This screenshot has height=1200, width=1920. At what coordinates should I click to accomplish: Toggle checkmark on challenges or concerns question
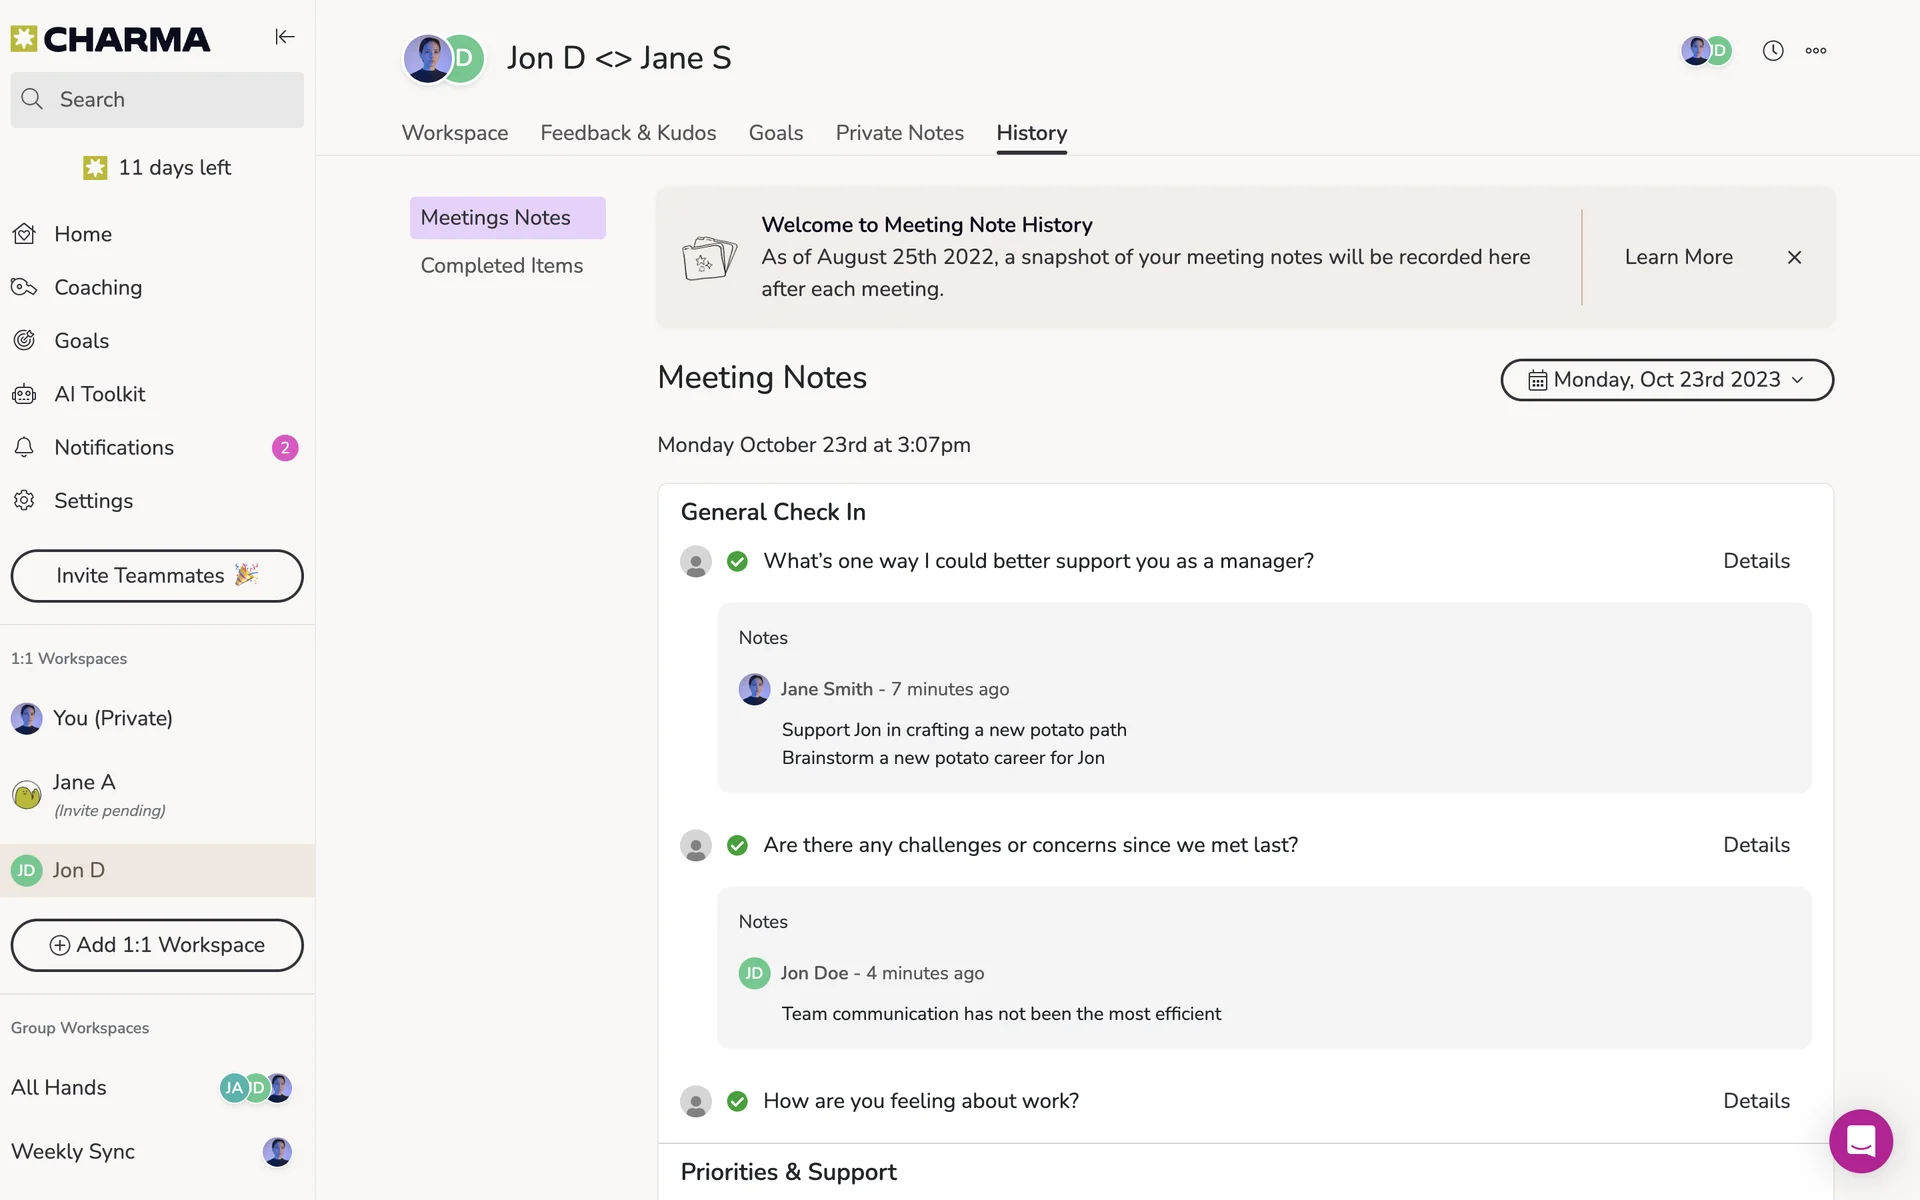(737, 846)
